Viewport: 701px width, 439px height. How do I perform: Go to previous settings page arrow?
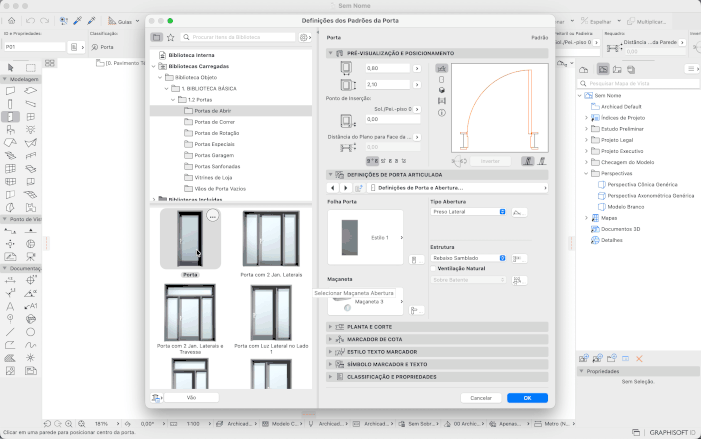tap(332, 188)
